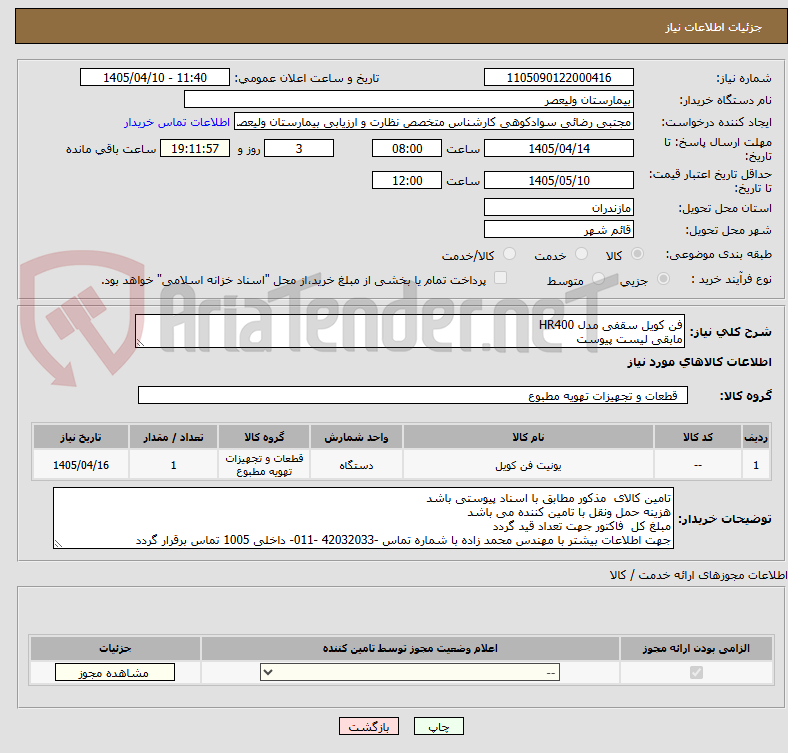Click the deadline time field 08:00
Viewport: 788px width, 753px height.
pos(407,148)
